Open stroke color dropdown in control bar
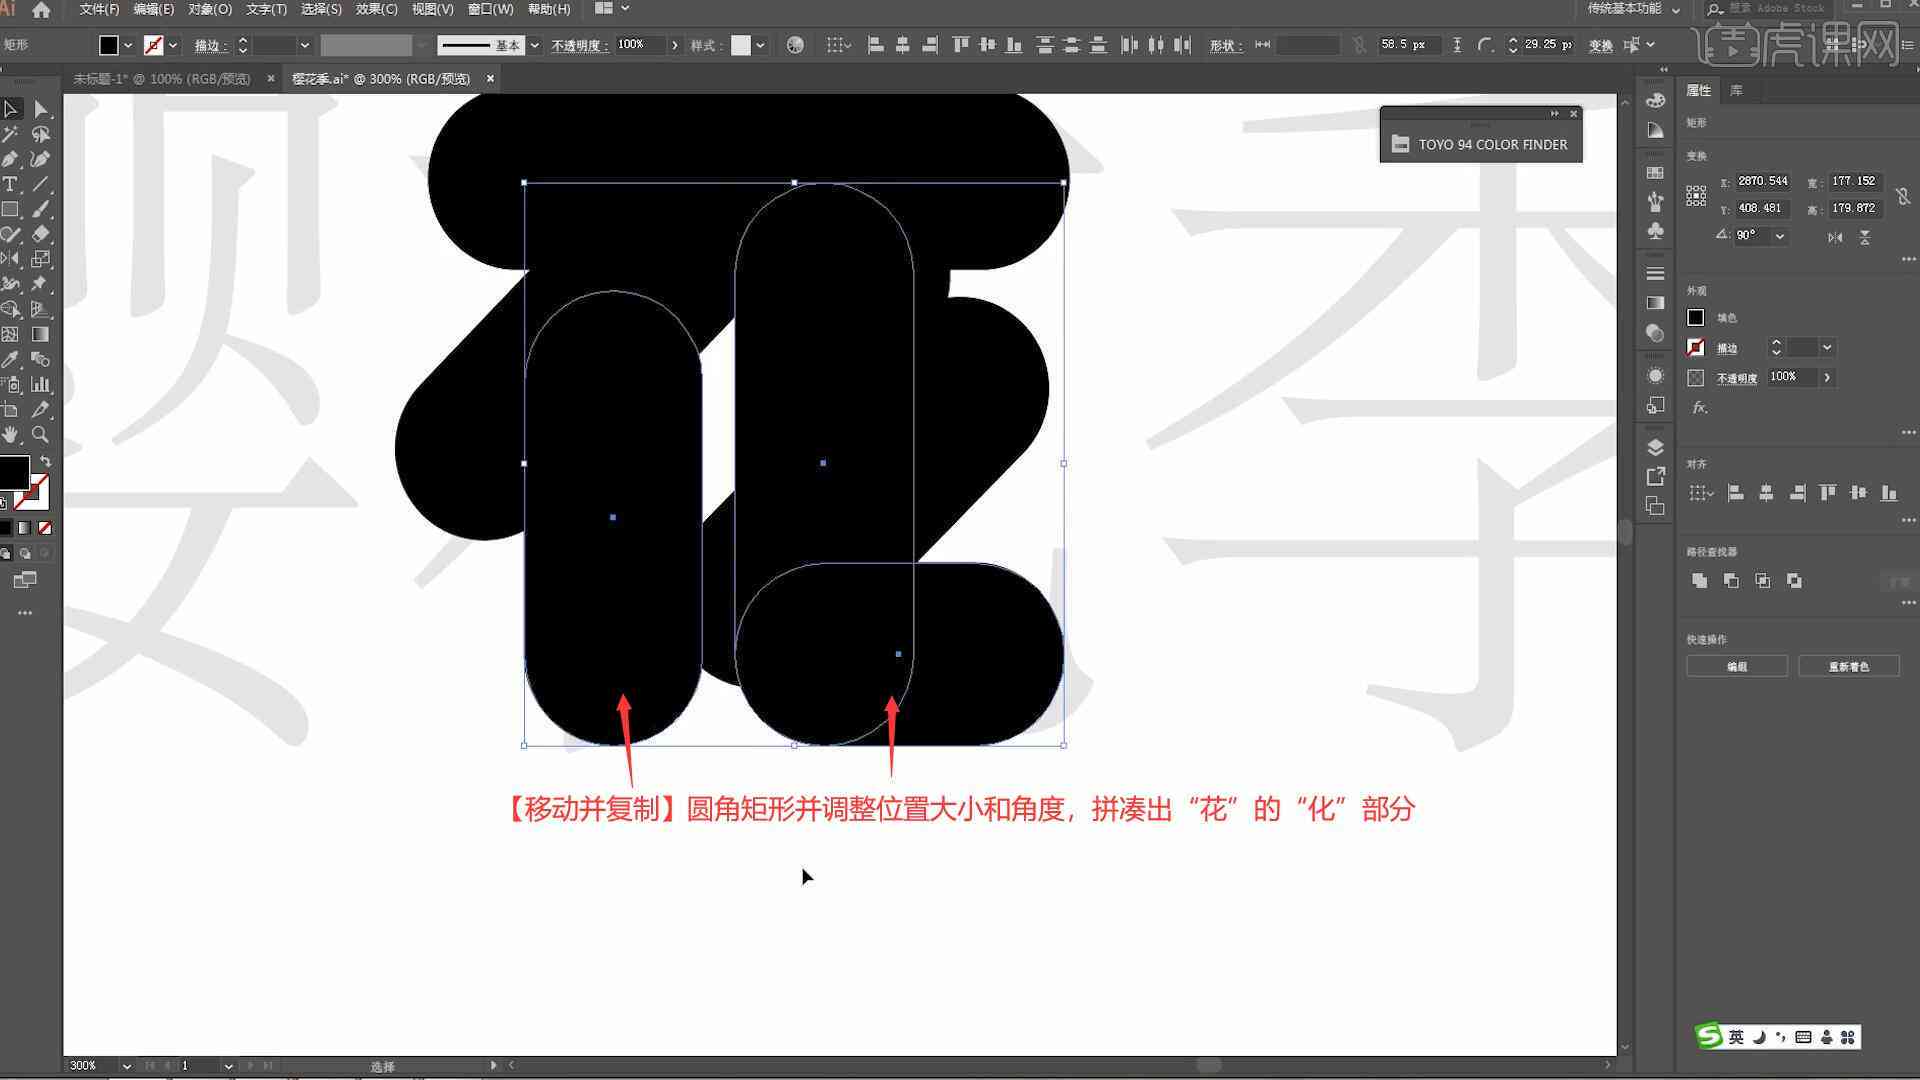Image resolution: width=1920 pixels, height=1080 pixels. coord(173,45)
